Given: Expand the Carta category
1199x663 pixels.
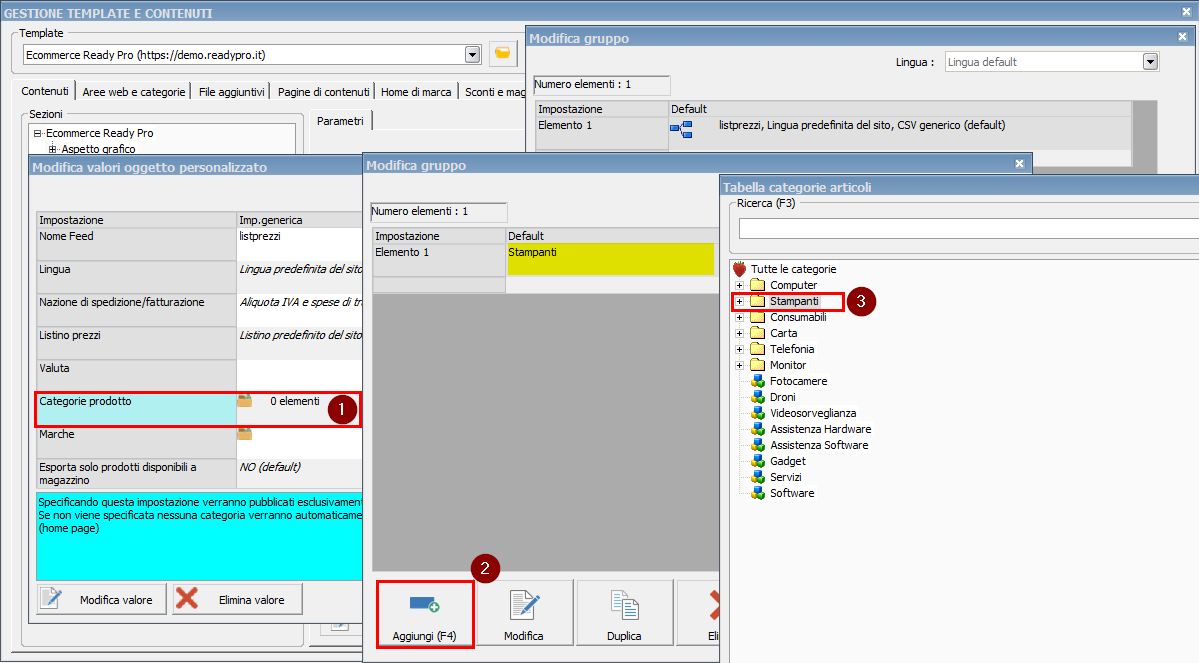Looking at the screenshot, I should coord(739,333).
